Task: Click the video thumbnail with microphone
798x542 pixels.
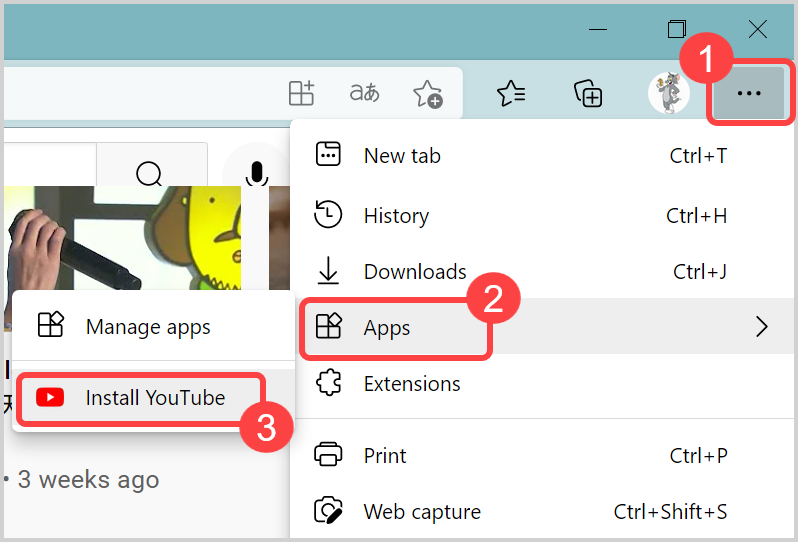Action: pos(120,240)
